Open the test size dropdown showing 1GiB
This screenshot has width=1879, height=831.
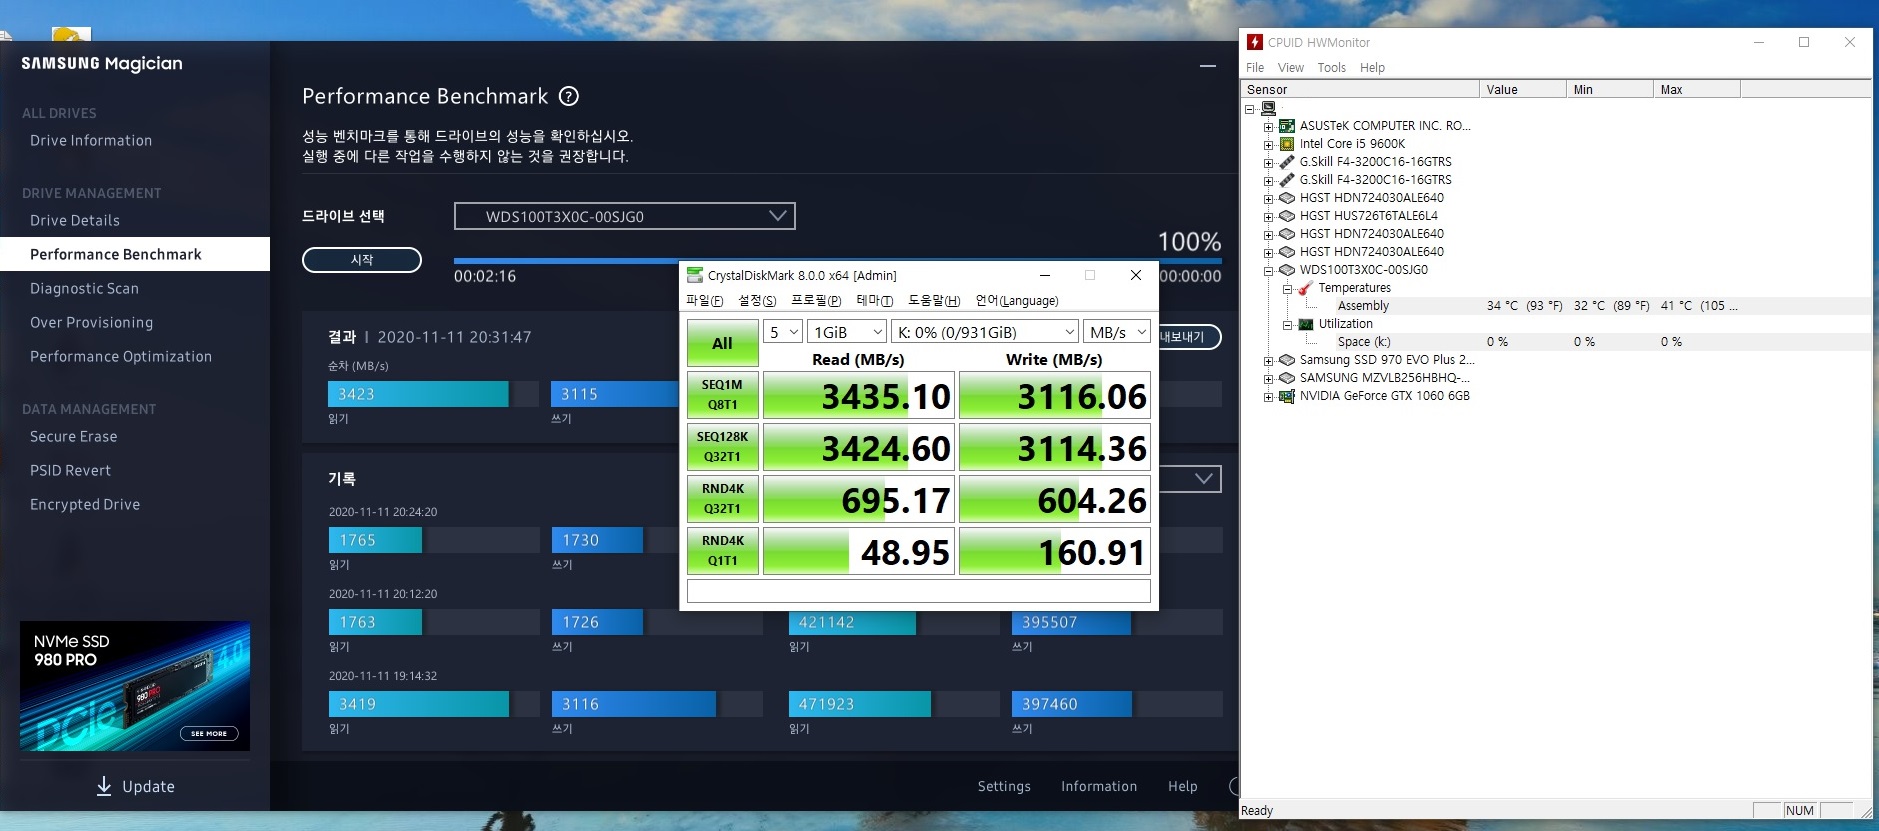pyautogui.click(x=847, y=332)
